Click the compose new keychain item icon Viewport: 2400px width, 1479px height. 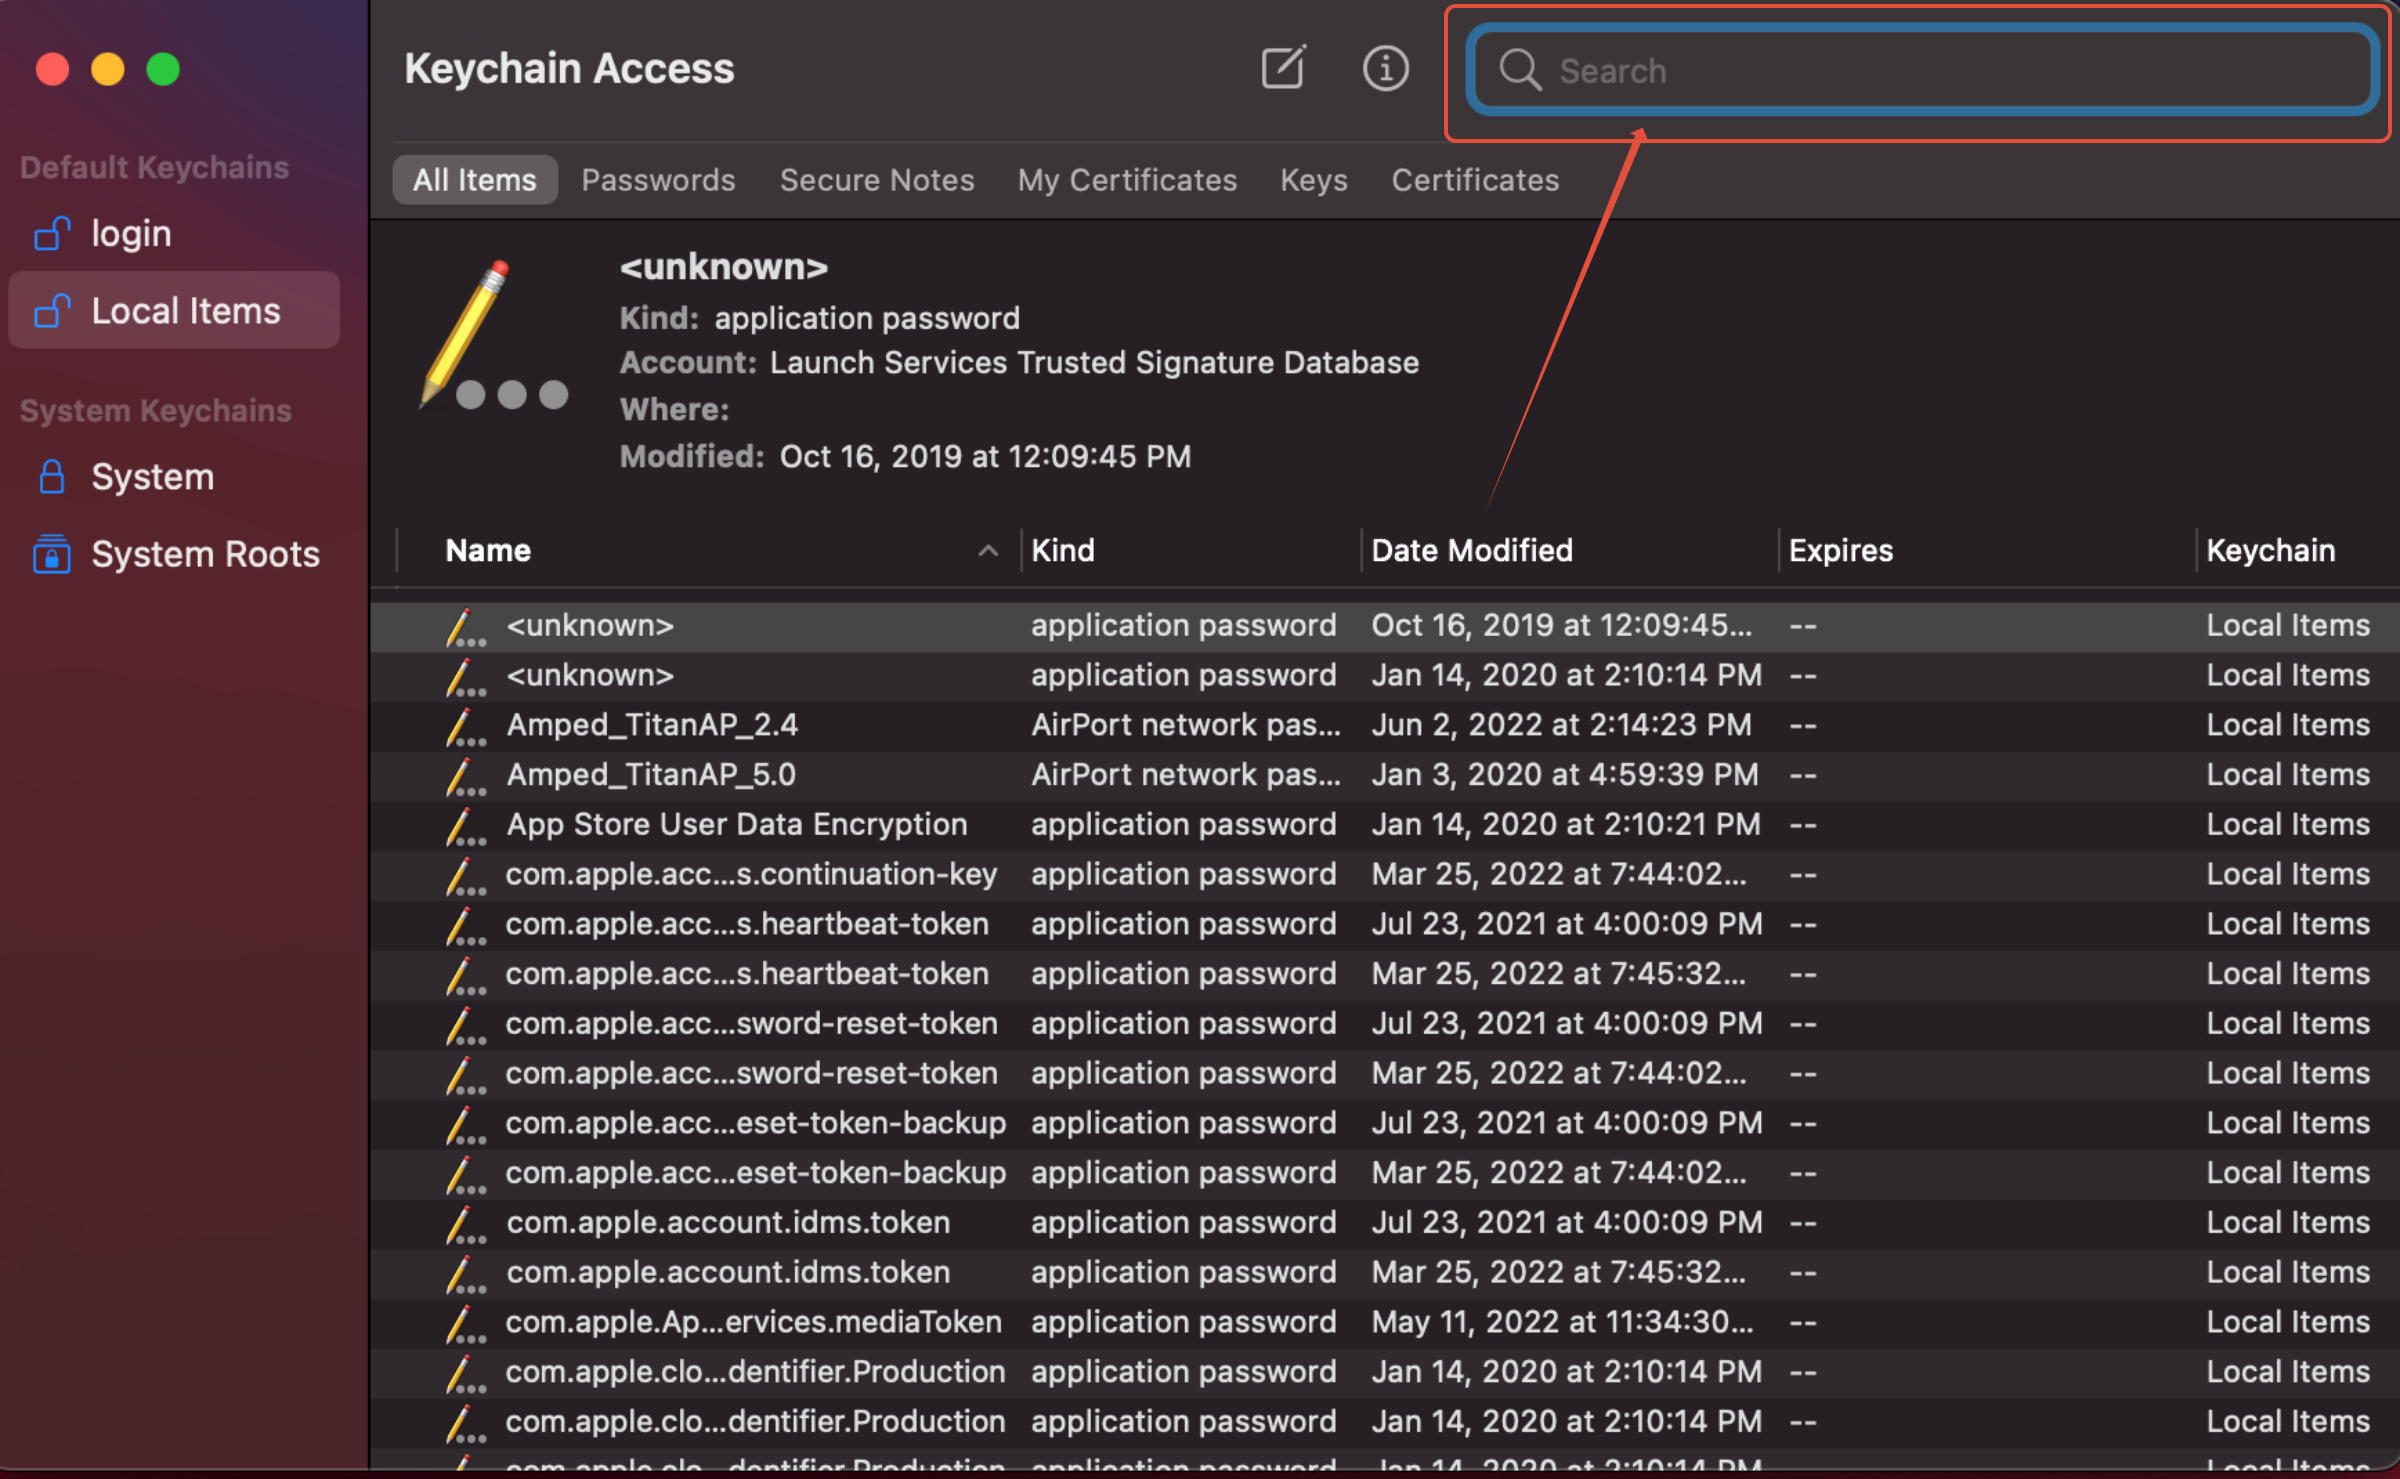click(x=1283, y=68)
